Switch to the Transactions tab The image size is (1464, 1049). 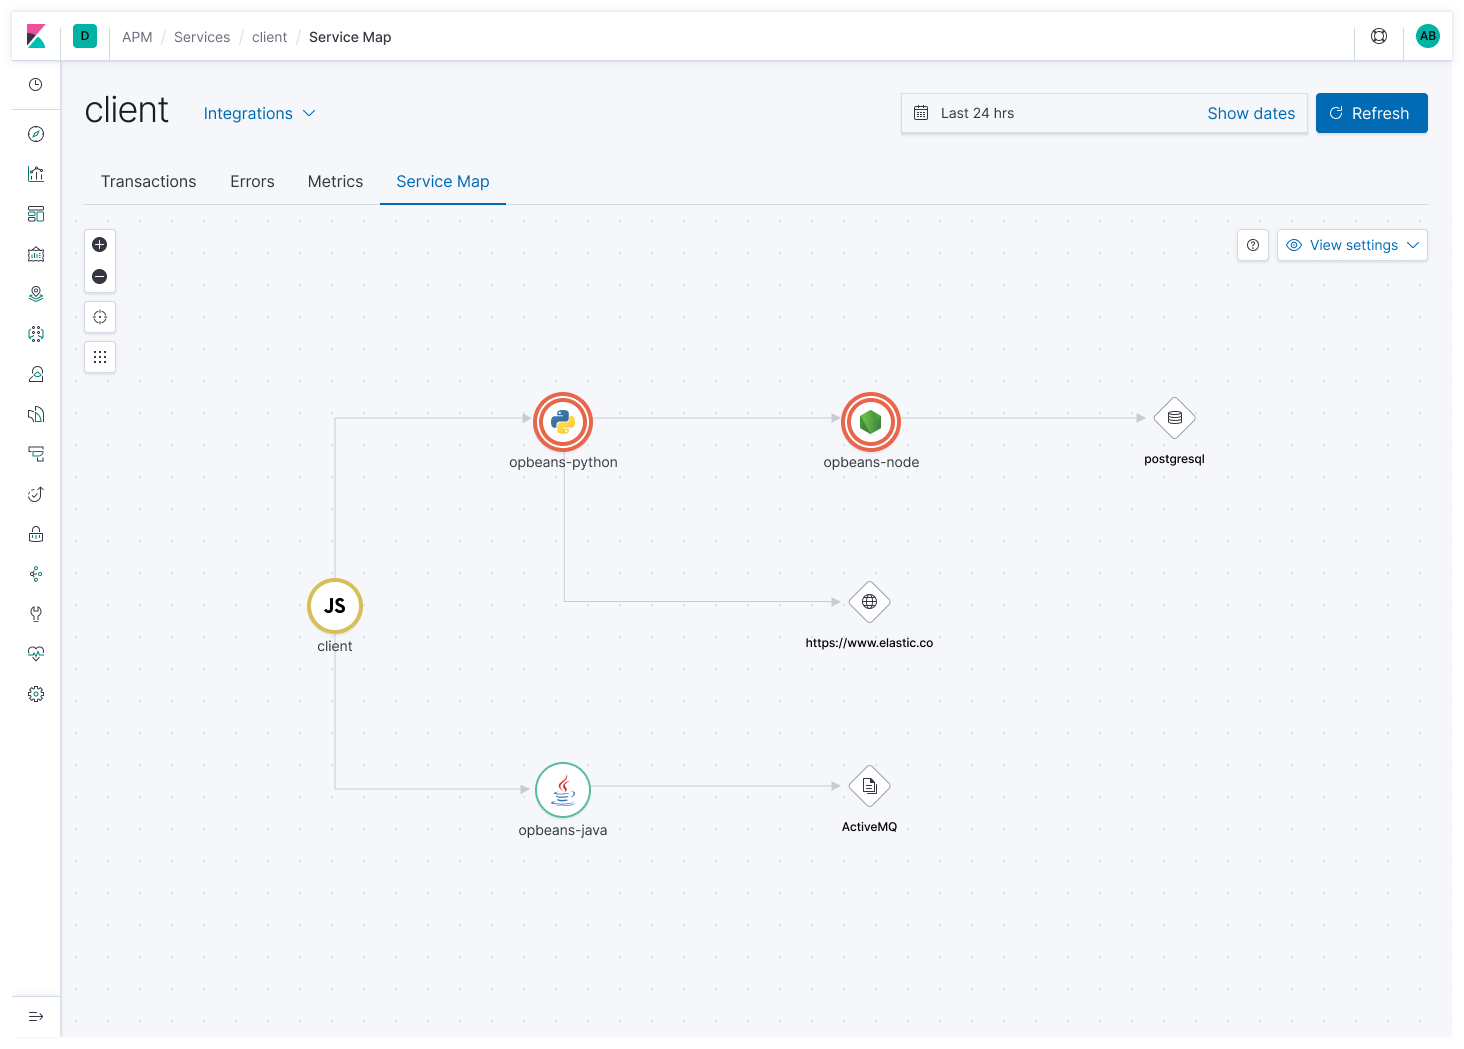click(148, 181)
